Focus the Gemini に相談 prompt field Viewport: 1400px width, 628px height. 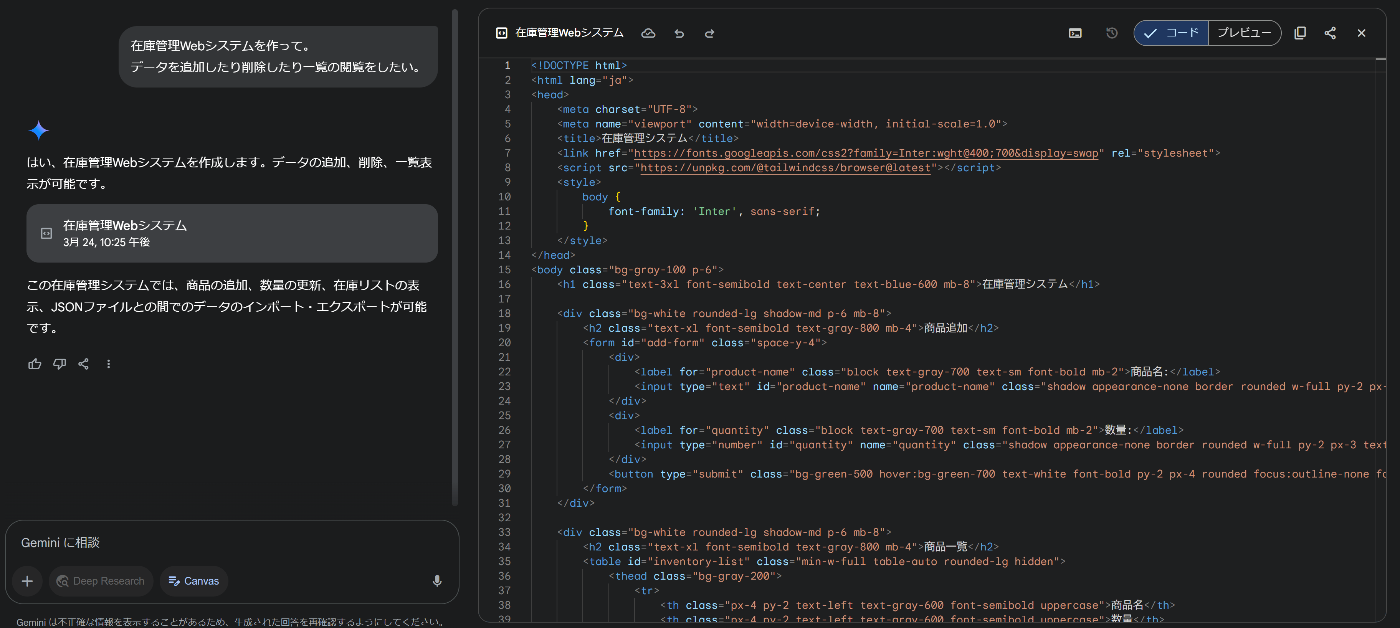coord(232,543)
